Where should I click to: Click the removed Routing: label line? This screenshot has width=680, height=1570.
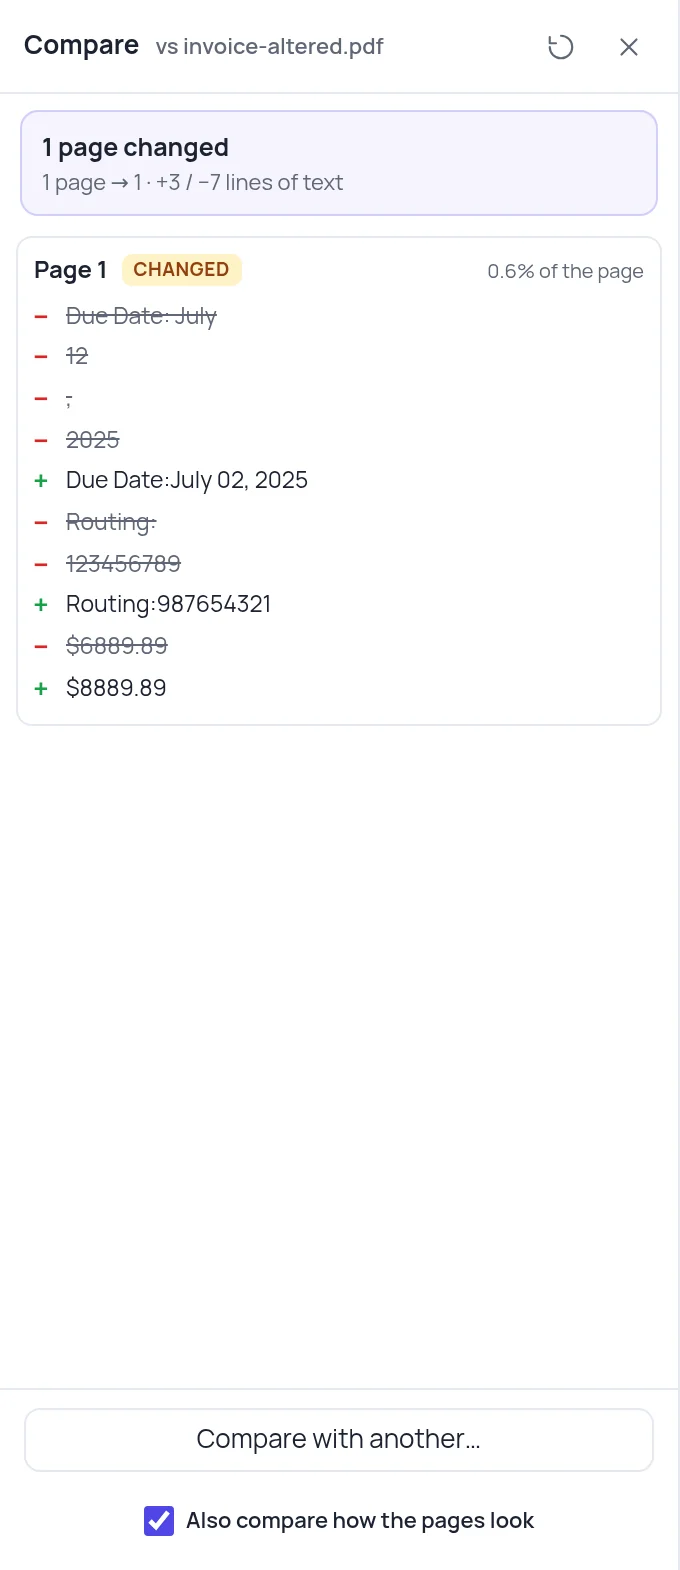[x=111, y=522]
